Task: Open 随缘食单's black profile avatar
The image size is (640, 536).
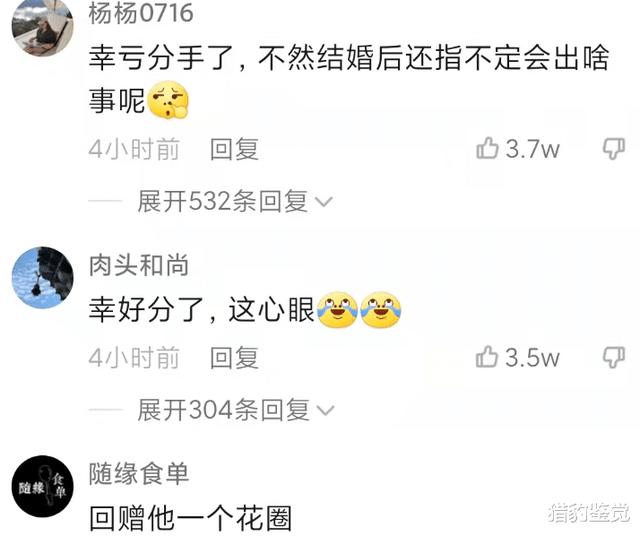Action: pyautogui.click(x=42, y=487)
